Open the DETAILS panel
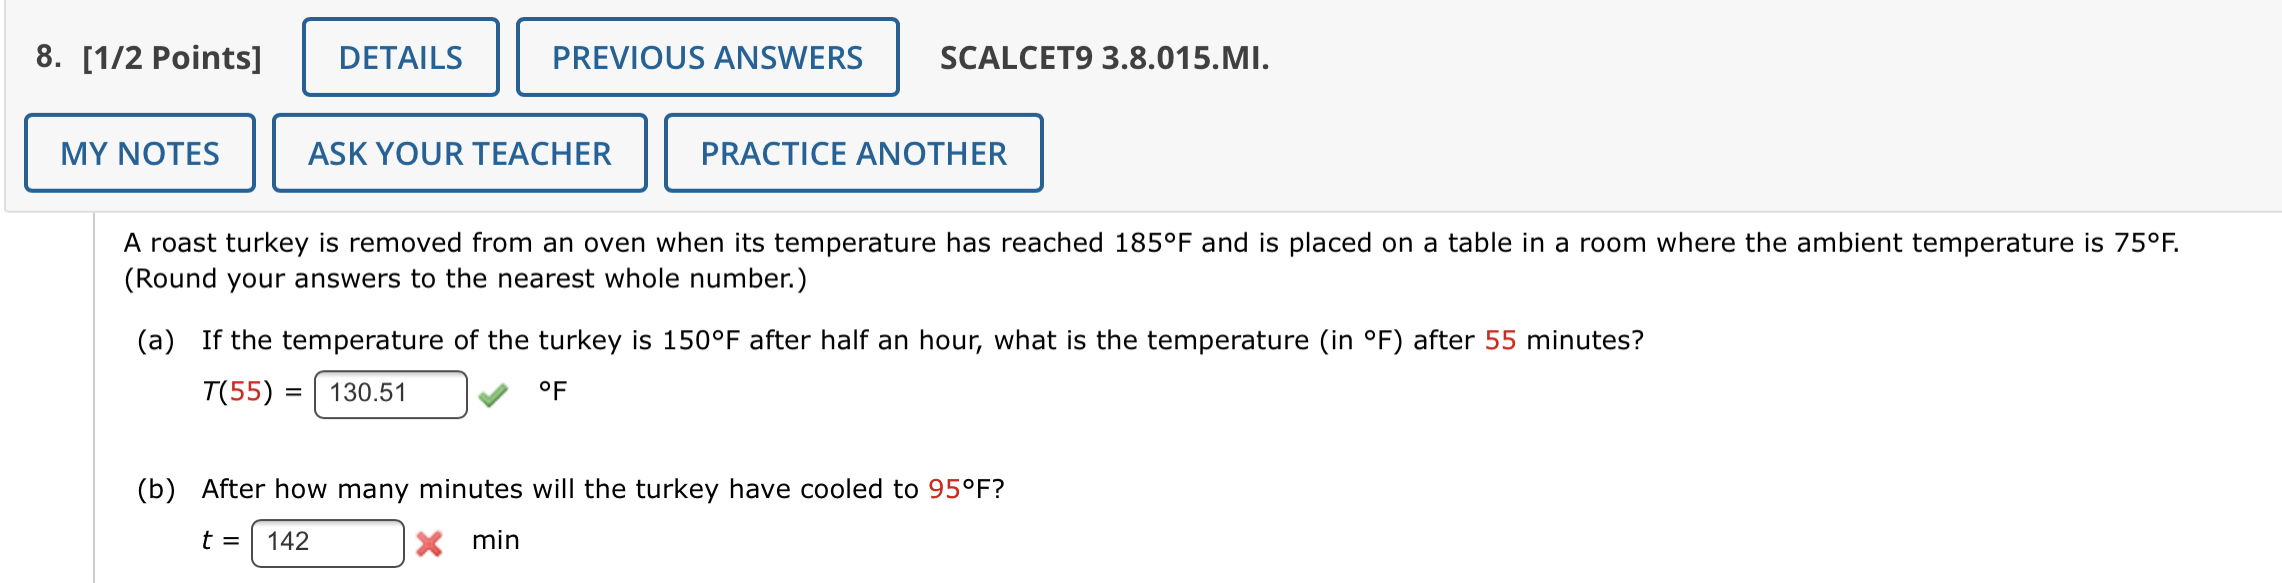The width and height of the screenshot is (2282, 583). 399,58
